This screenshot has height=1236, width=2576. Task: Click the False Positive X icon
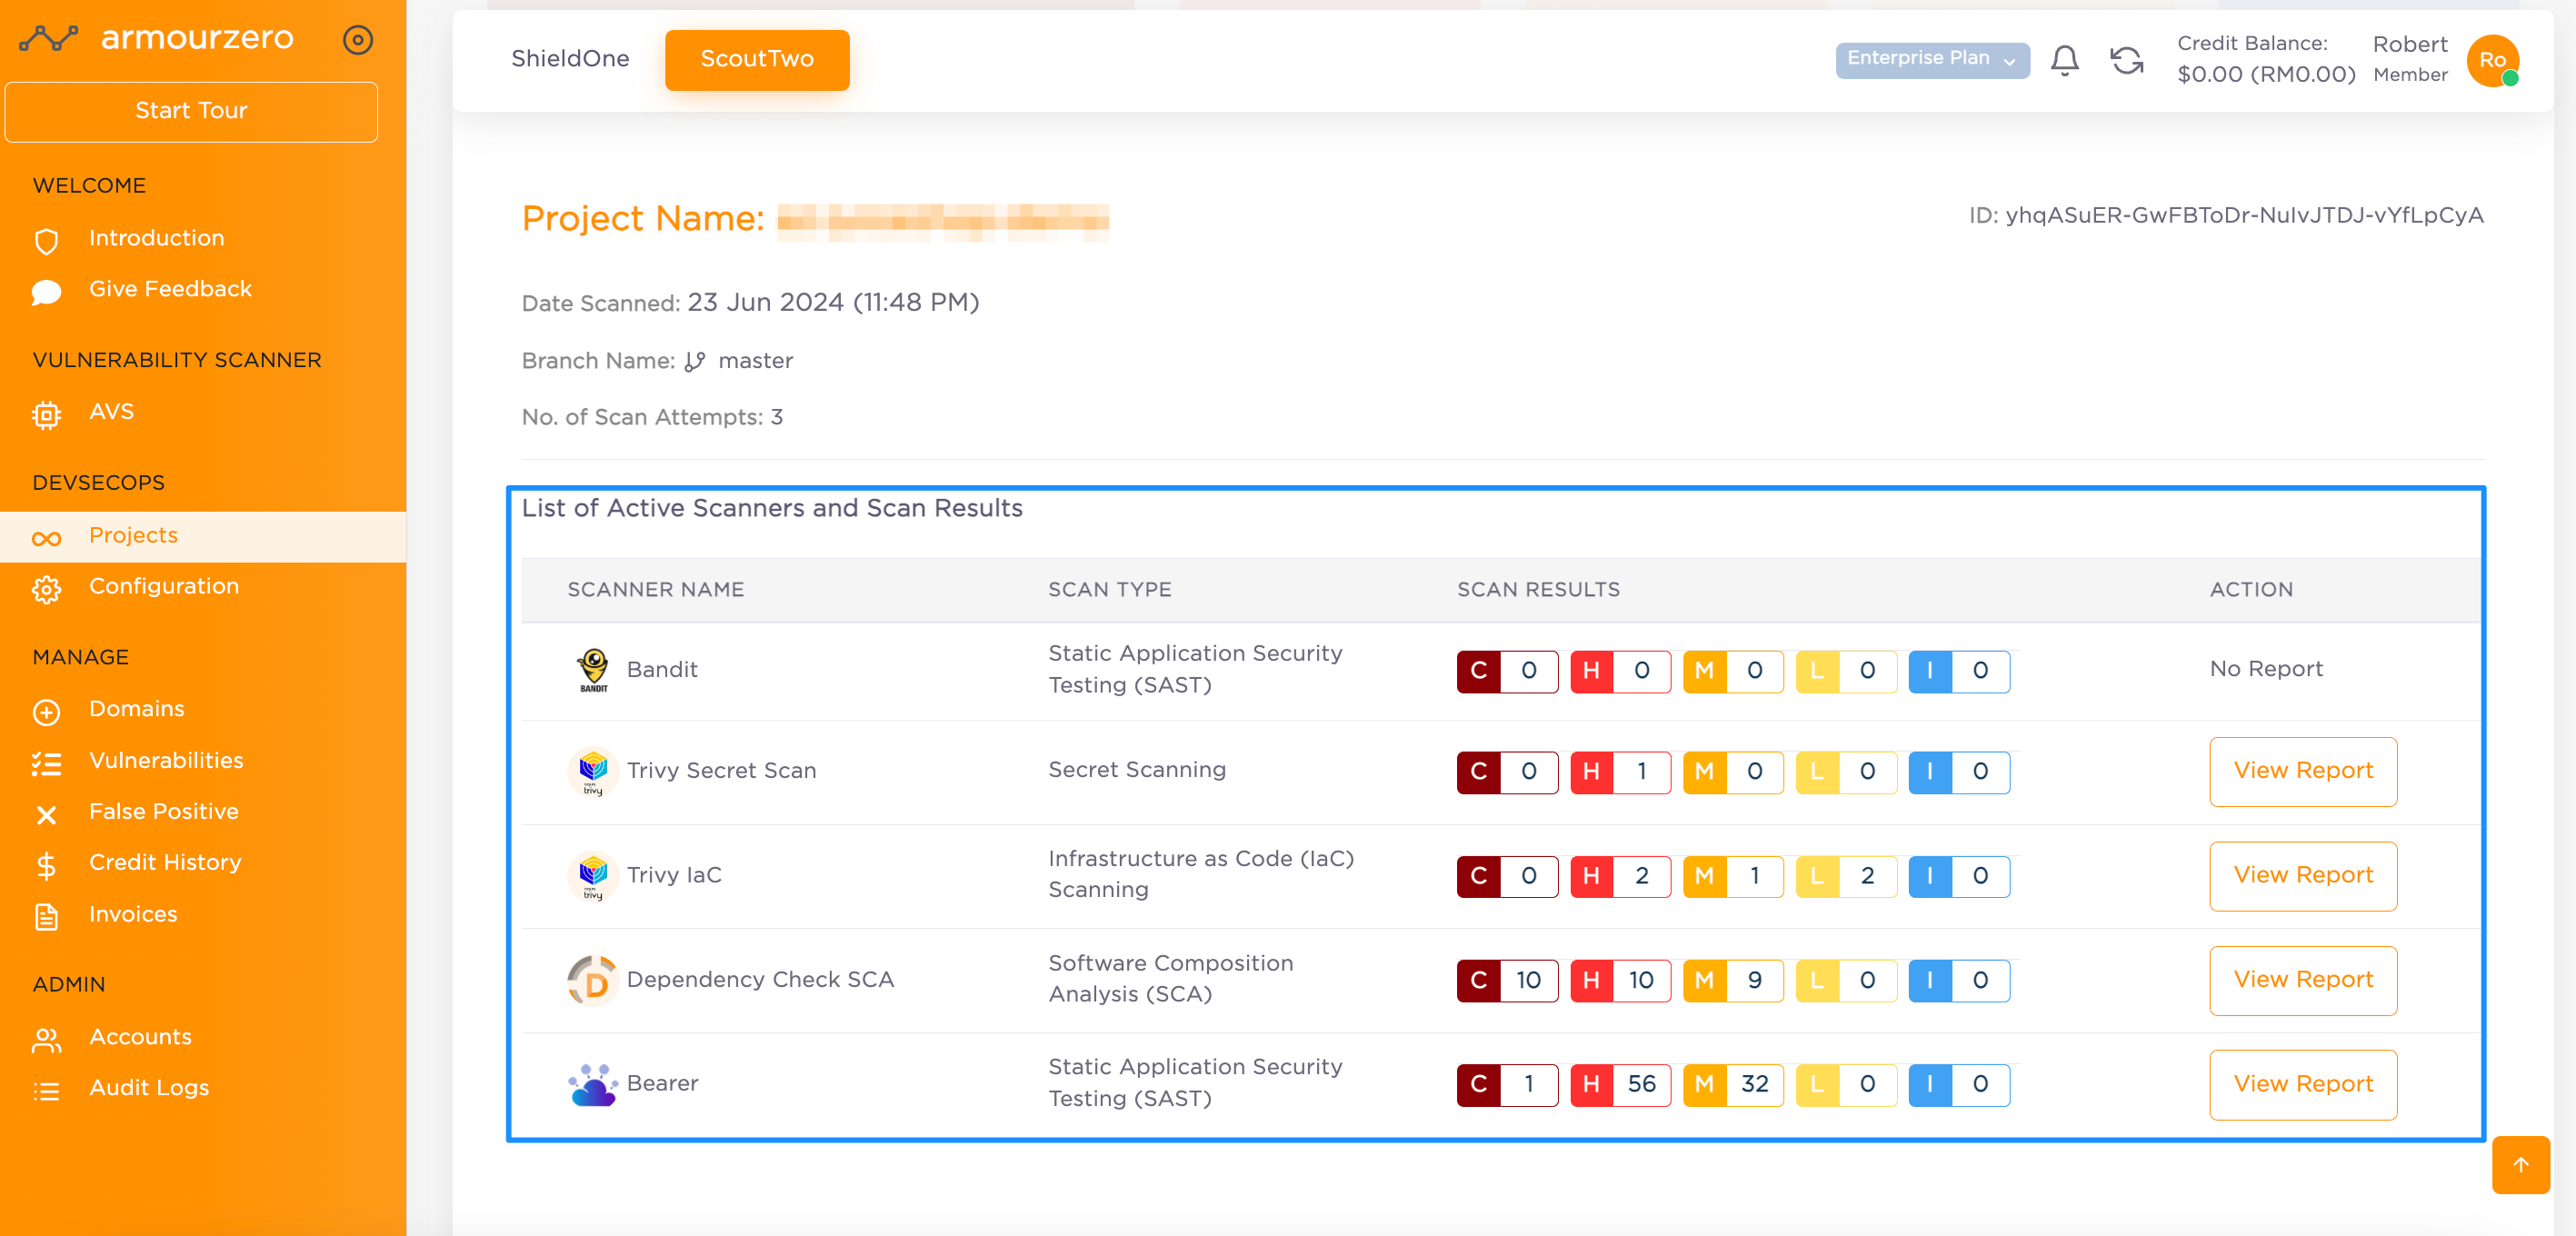pos(46,814)
